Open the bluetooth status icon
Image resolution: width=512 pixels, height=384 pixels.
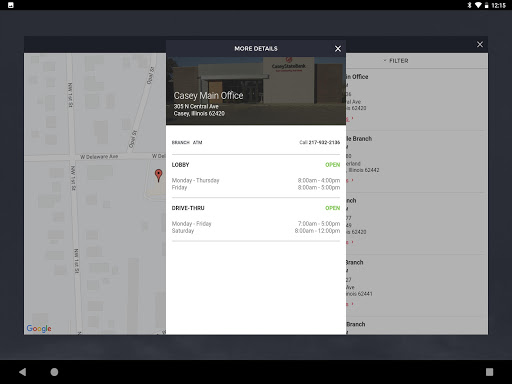(x=469, y=5)
